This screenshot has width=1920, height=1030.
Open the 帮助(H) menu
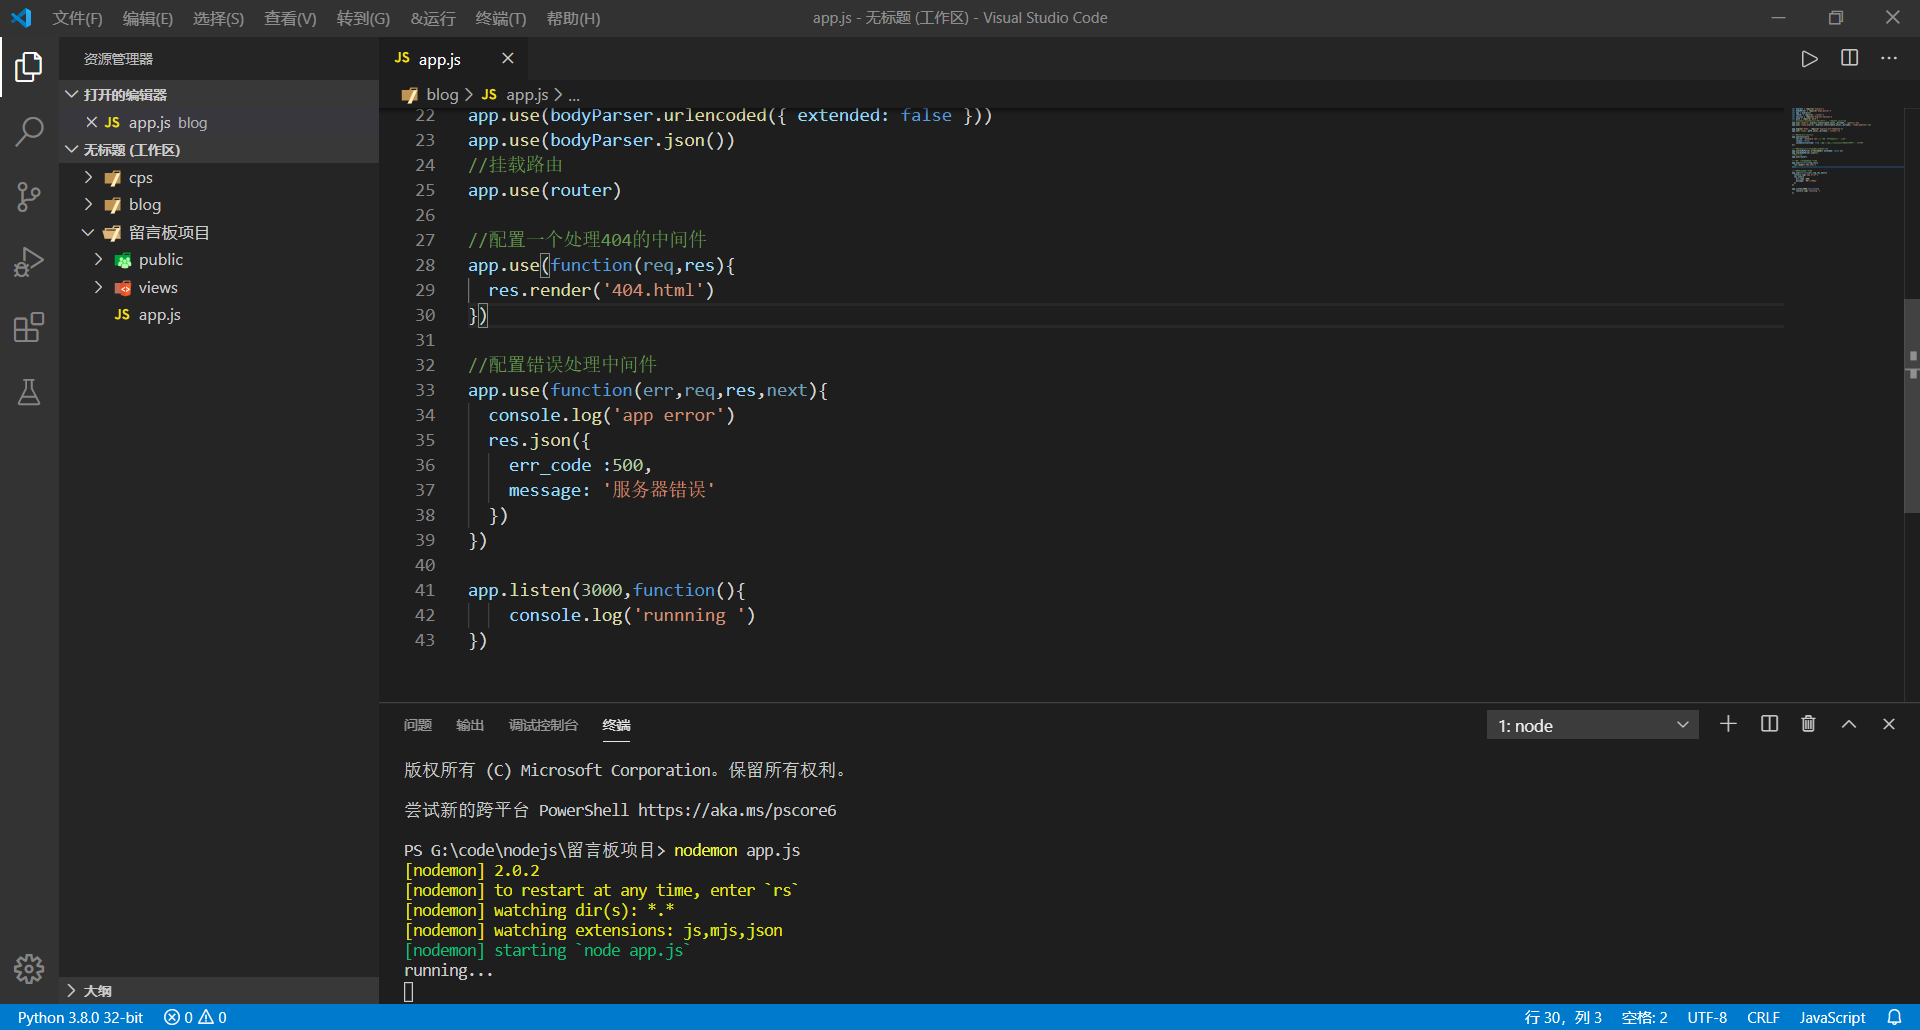573,18
